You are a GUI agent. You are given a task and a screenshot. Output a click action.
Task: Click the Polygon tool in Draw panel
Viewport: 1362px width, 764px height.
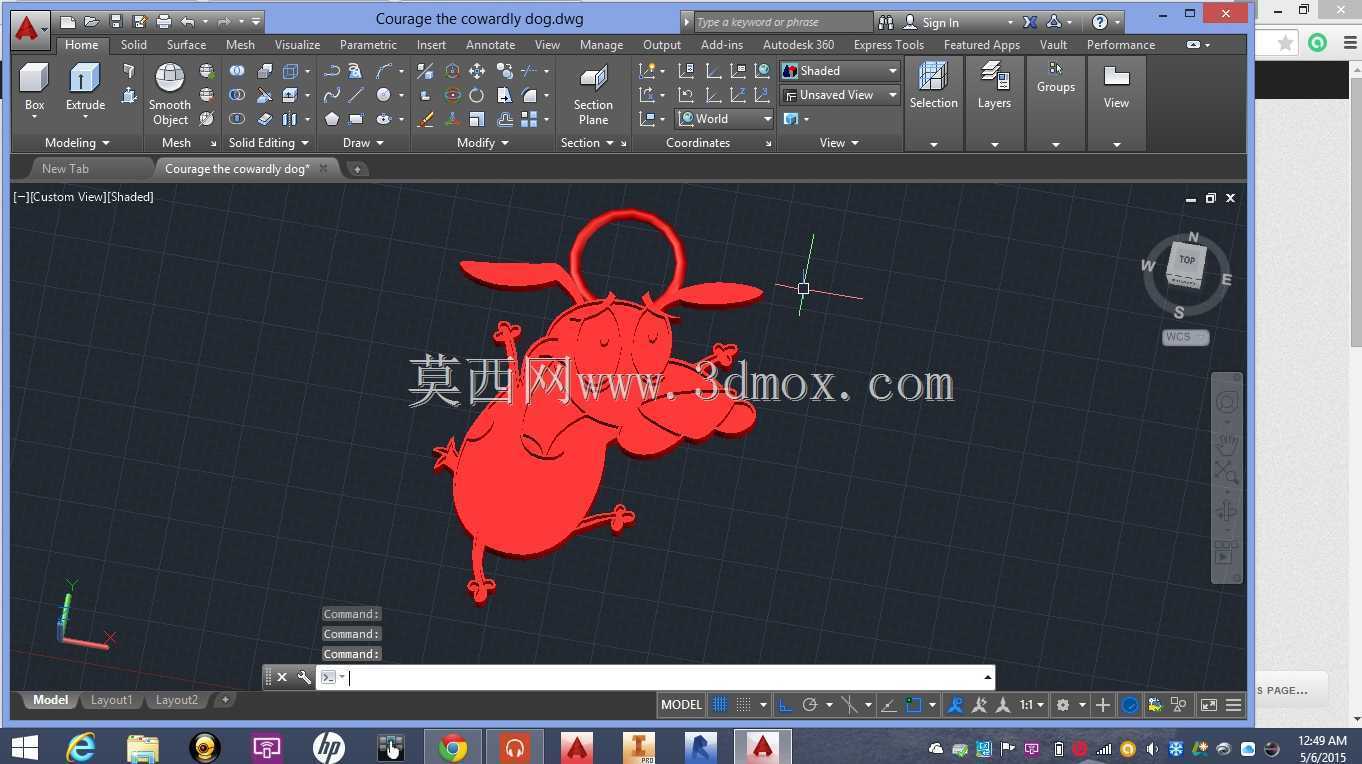pyautogui.click(x=331, y=119)
